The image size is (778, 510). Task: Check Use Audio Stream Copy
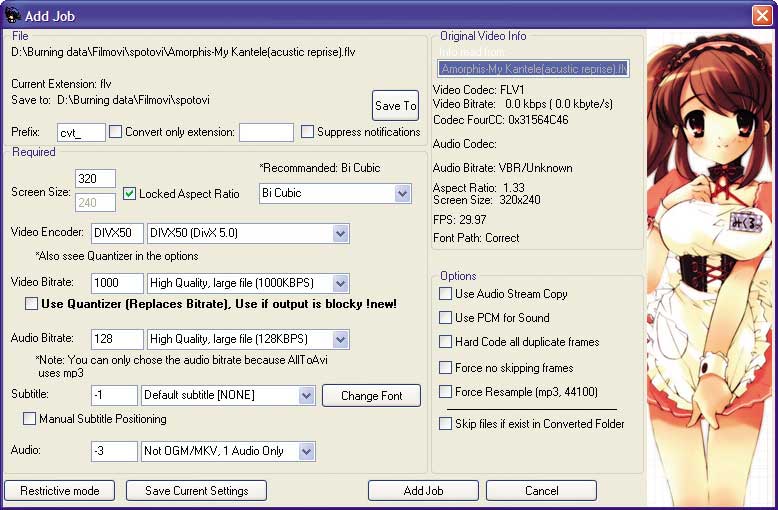point(446,294)
